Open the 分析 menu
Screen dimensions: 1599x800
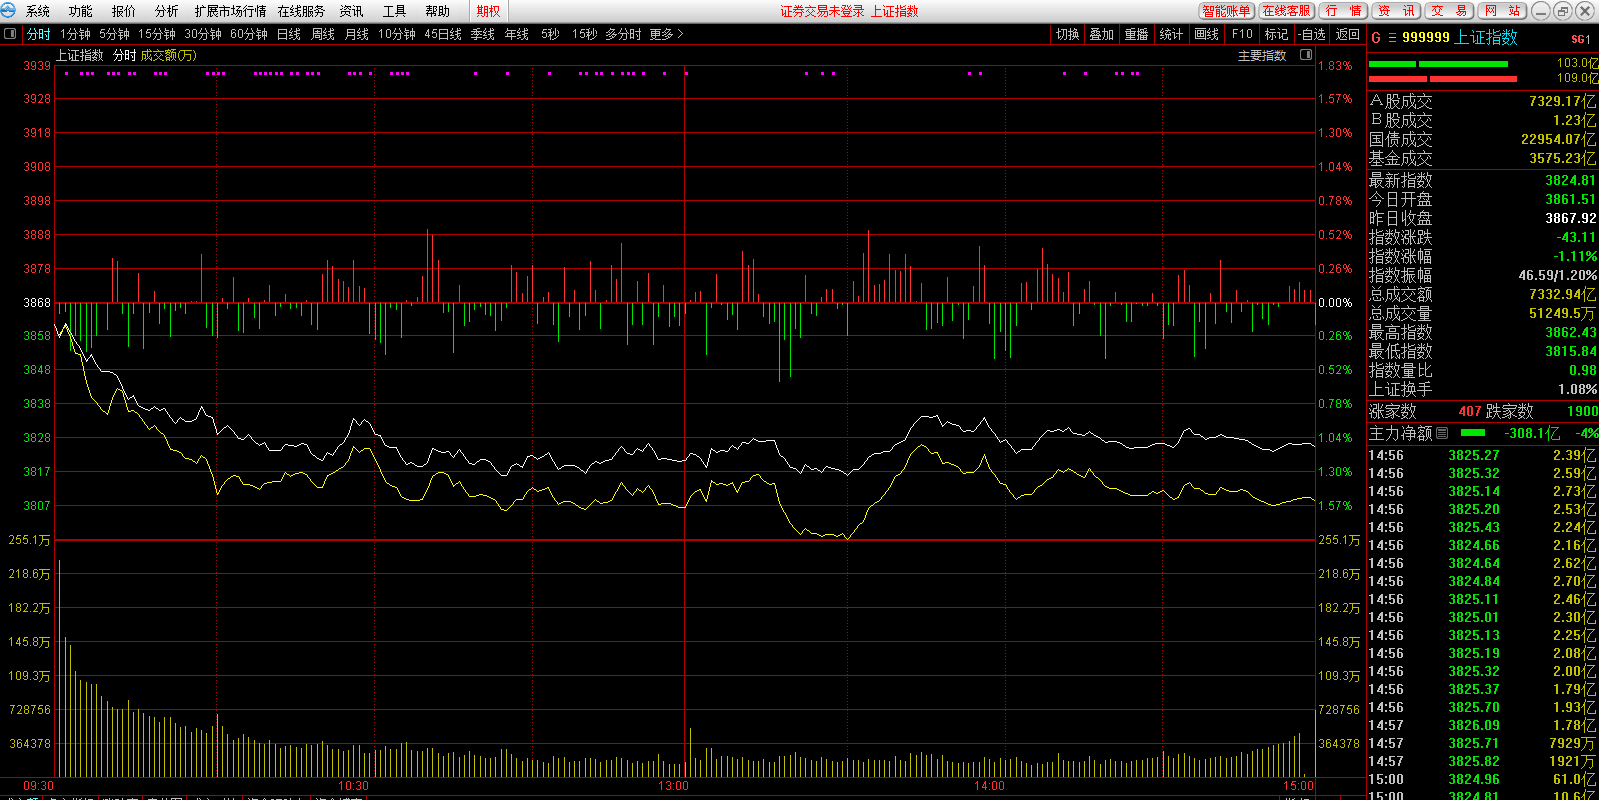(166, 11)
